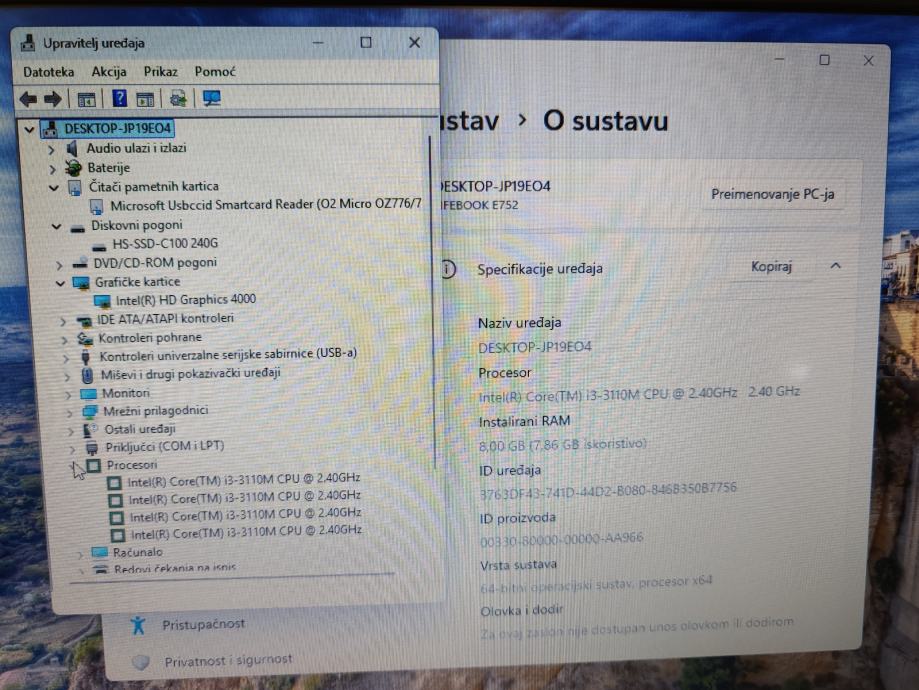Open the Akcija menu
The height and width of the screenshot is (690, 919).
(x=109, y=72)
